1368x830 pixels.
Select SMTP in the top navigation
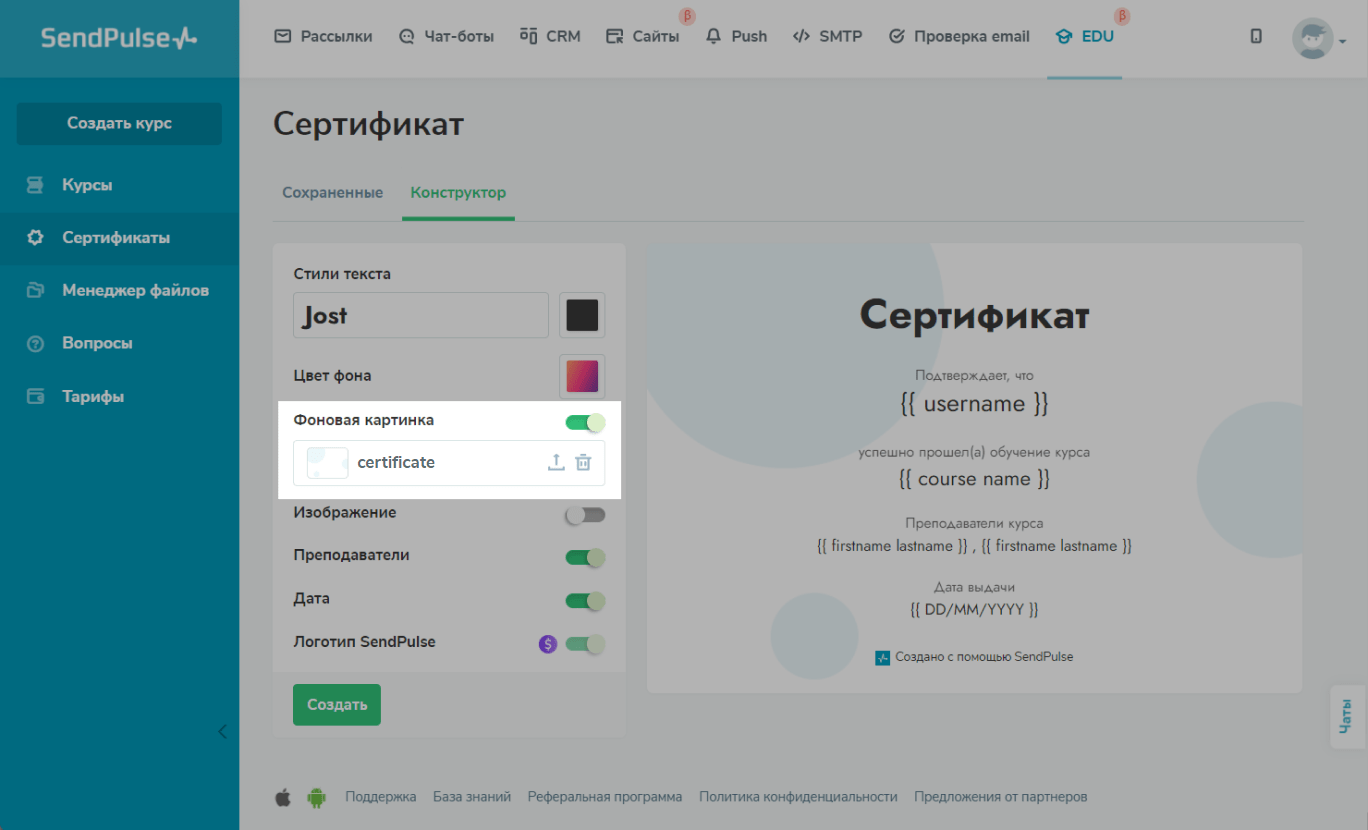827,37
